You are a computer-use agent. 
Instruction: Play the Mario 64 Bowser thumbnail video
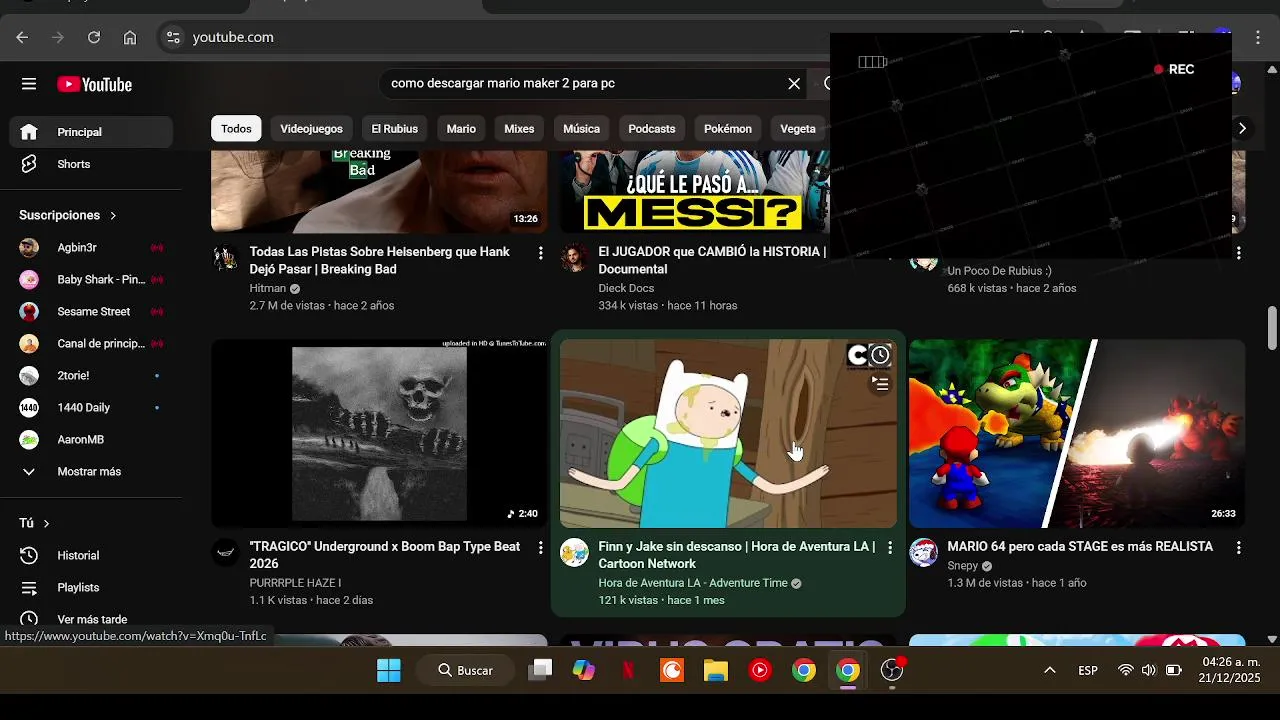(x=1077, y=433)
